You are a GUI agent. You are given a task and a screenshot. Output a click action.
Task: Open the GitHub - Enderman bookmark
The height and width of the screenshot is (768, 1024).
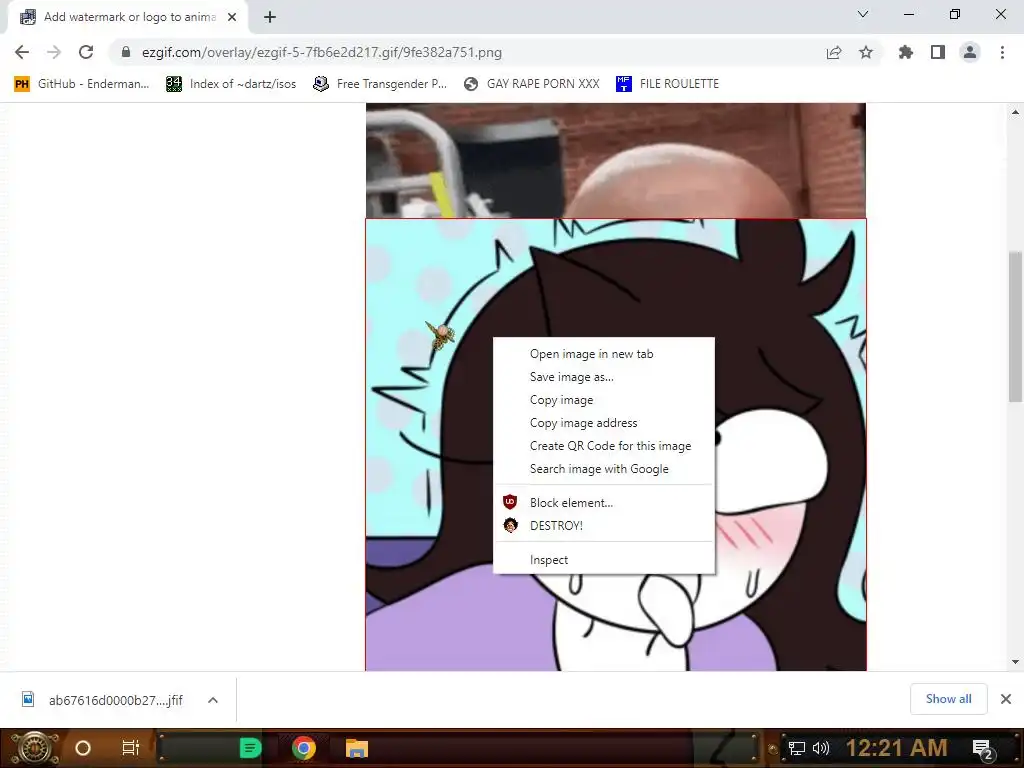click(82, 84)
